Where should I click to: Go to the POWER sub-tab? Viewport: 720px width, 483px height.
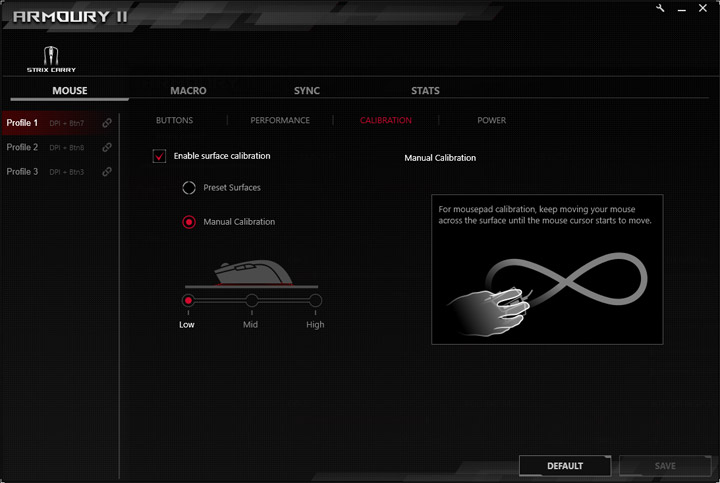tap(491, 120)
